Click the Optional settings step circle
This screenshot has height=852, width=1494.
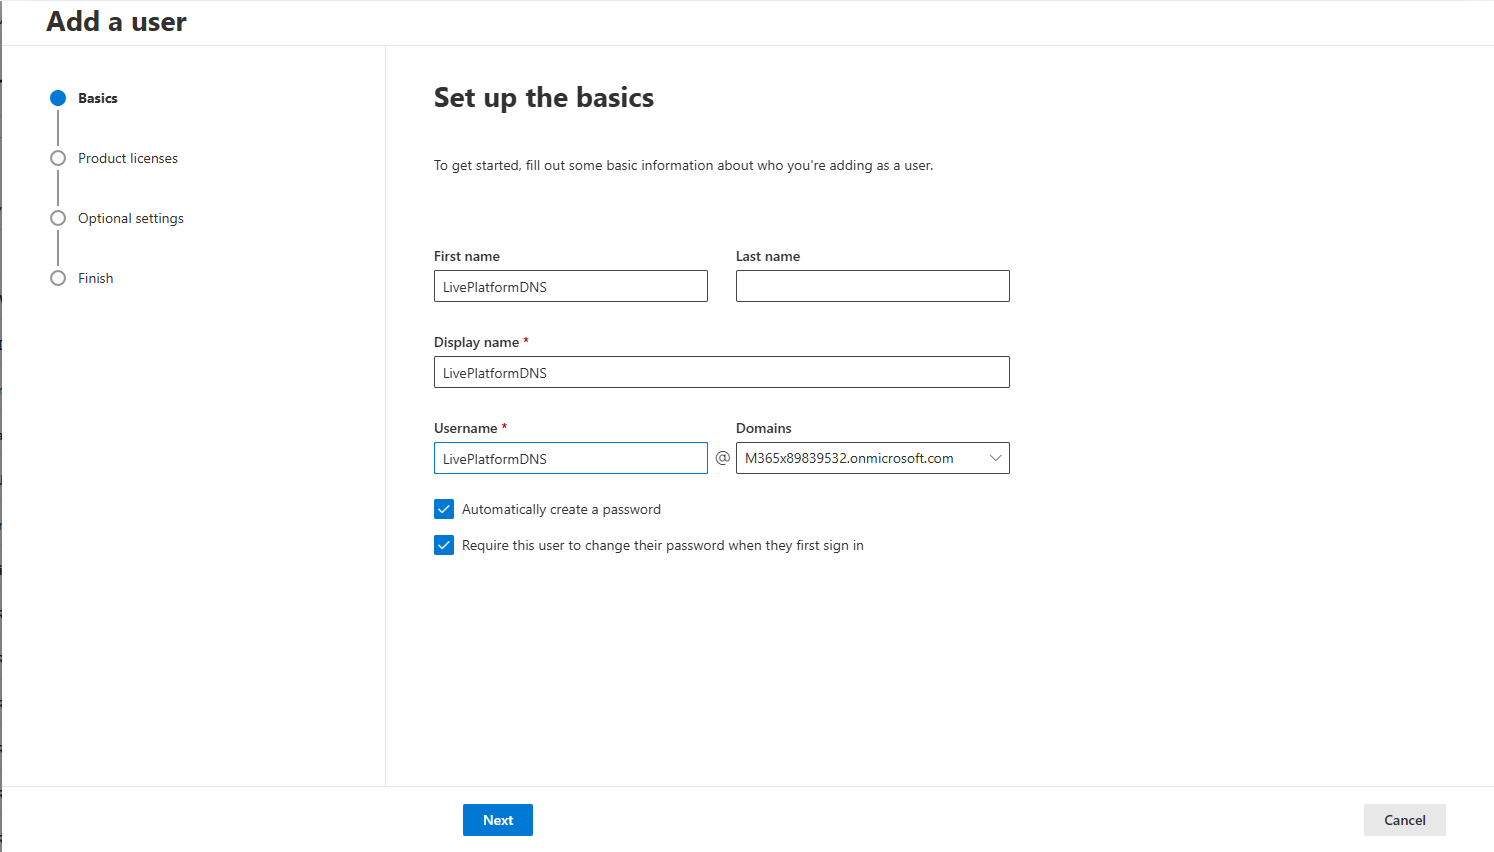[x=58, y=218]
